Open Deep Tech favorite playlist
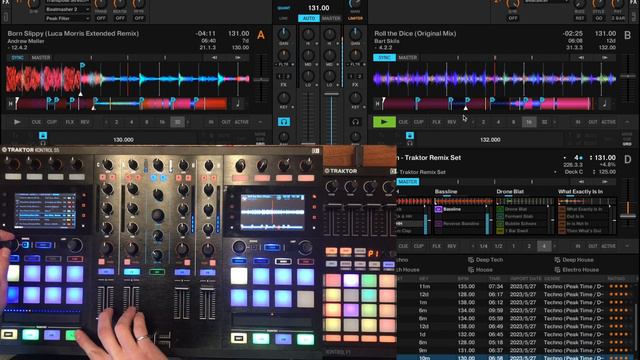The height and width of the screenshot is (360, 640). (486, 260)
